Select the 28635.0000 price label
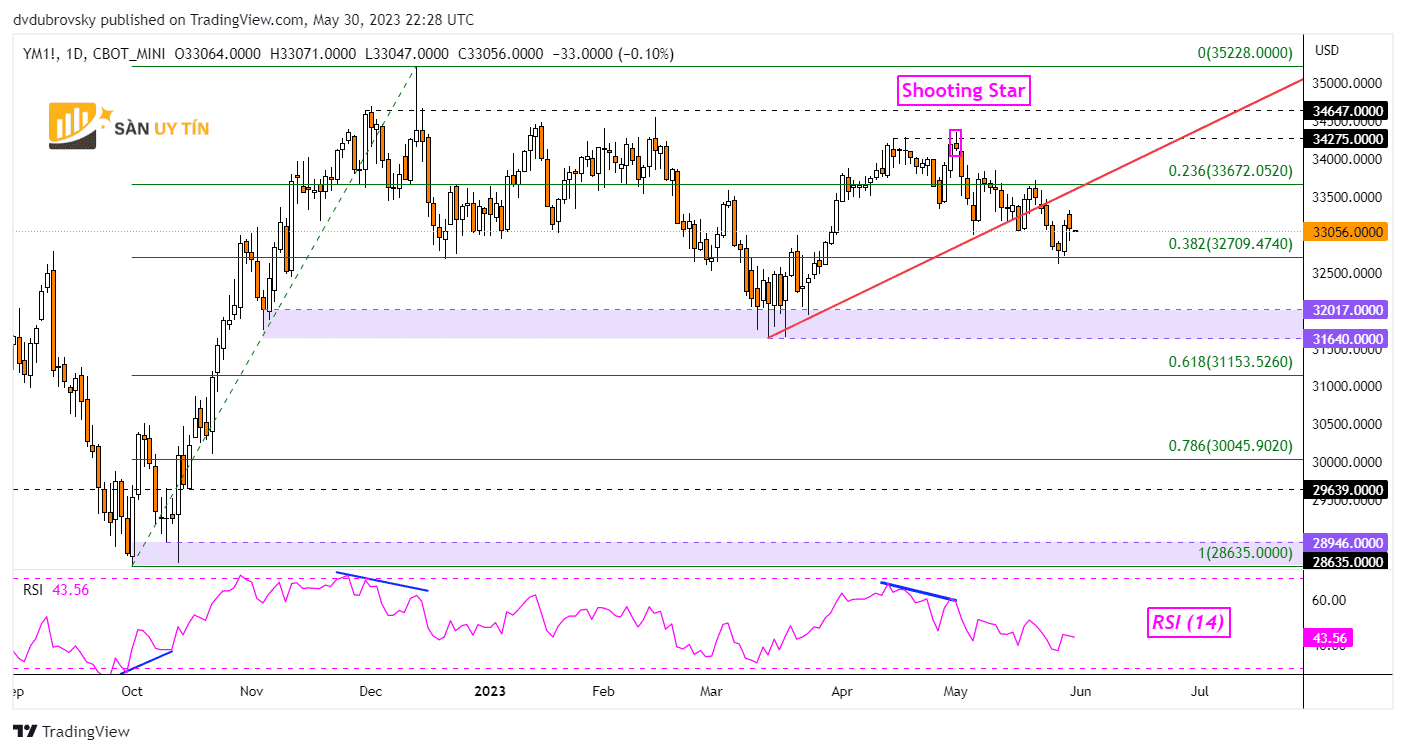The height and width of the screenshot is (753, 1406). 1348,562
